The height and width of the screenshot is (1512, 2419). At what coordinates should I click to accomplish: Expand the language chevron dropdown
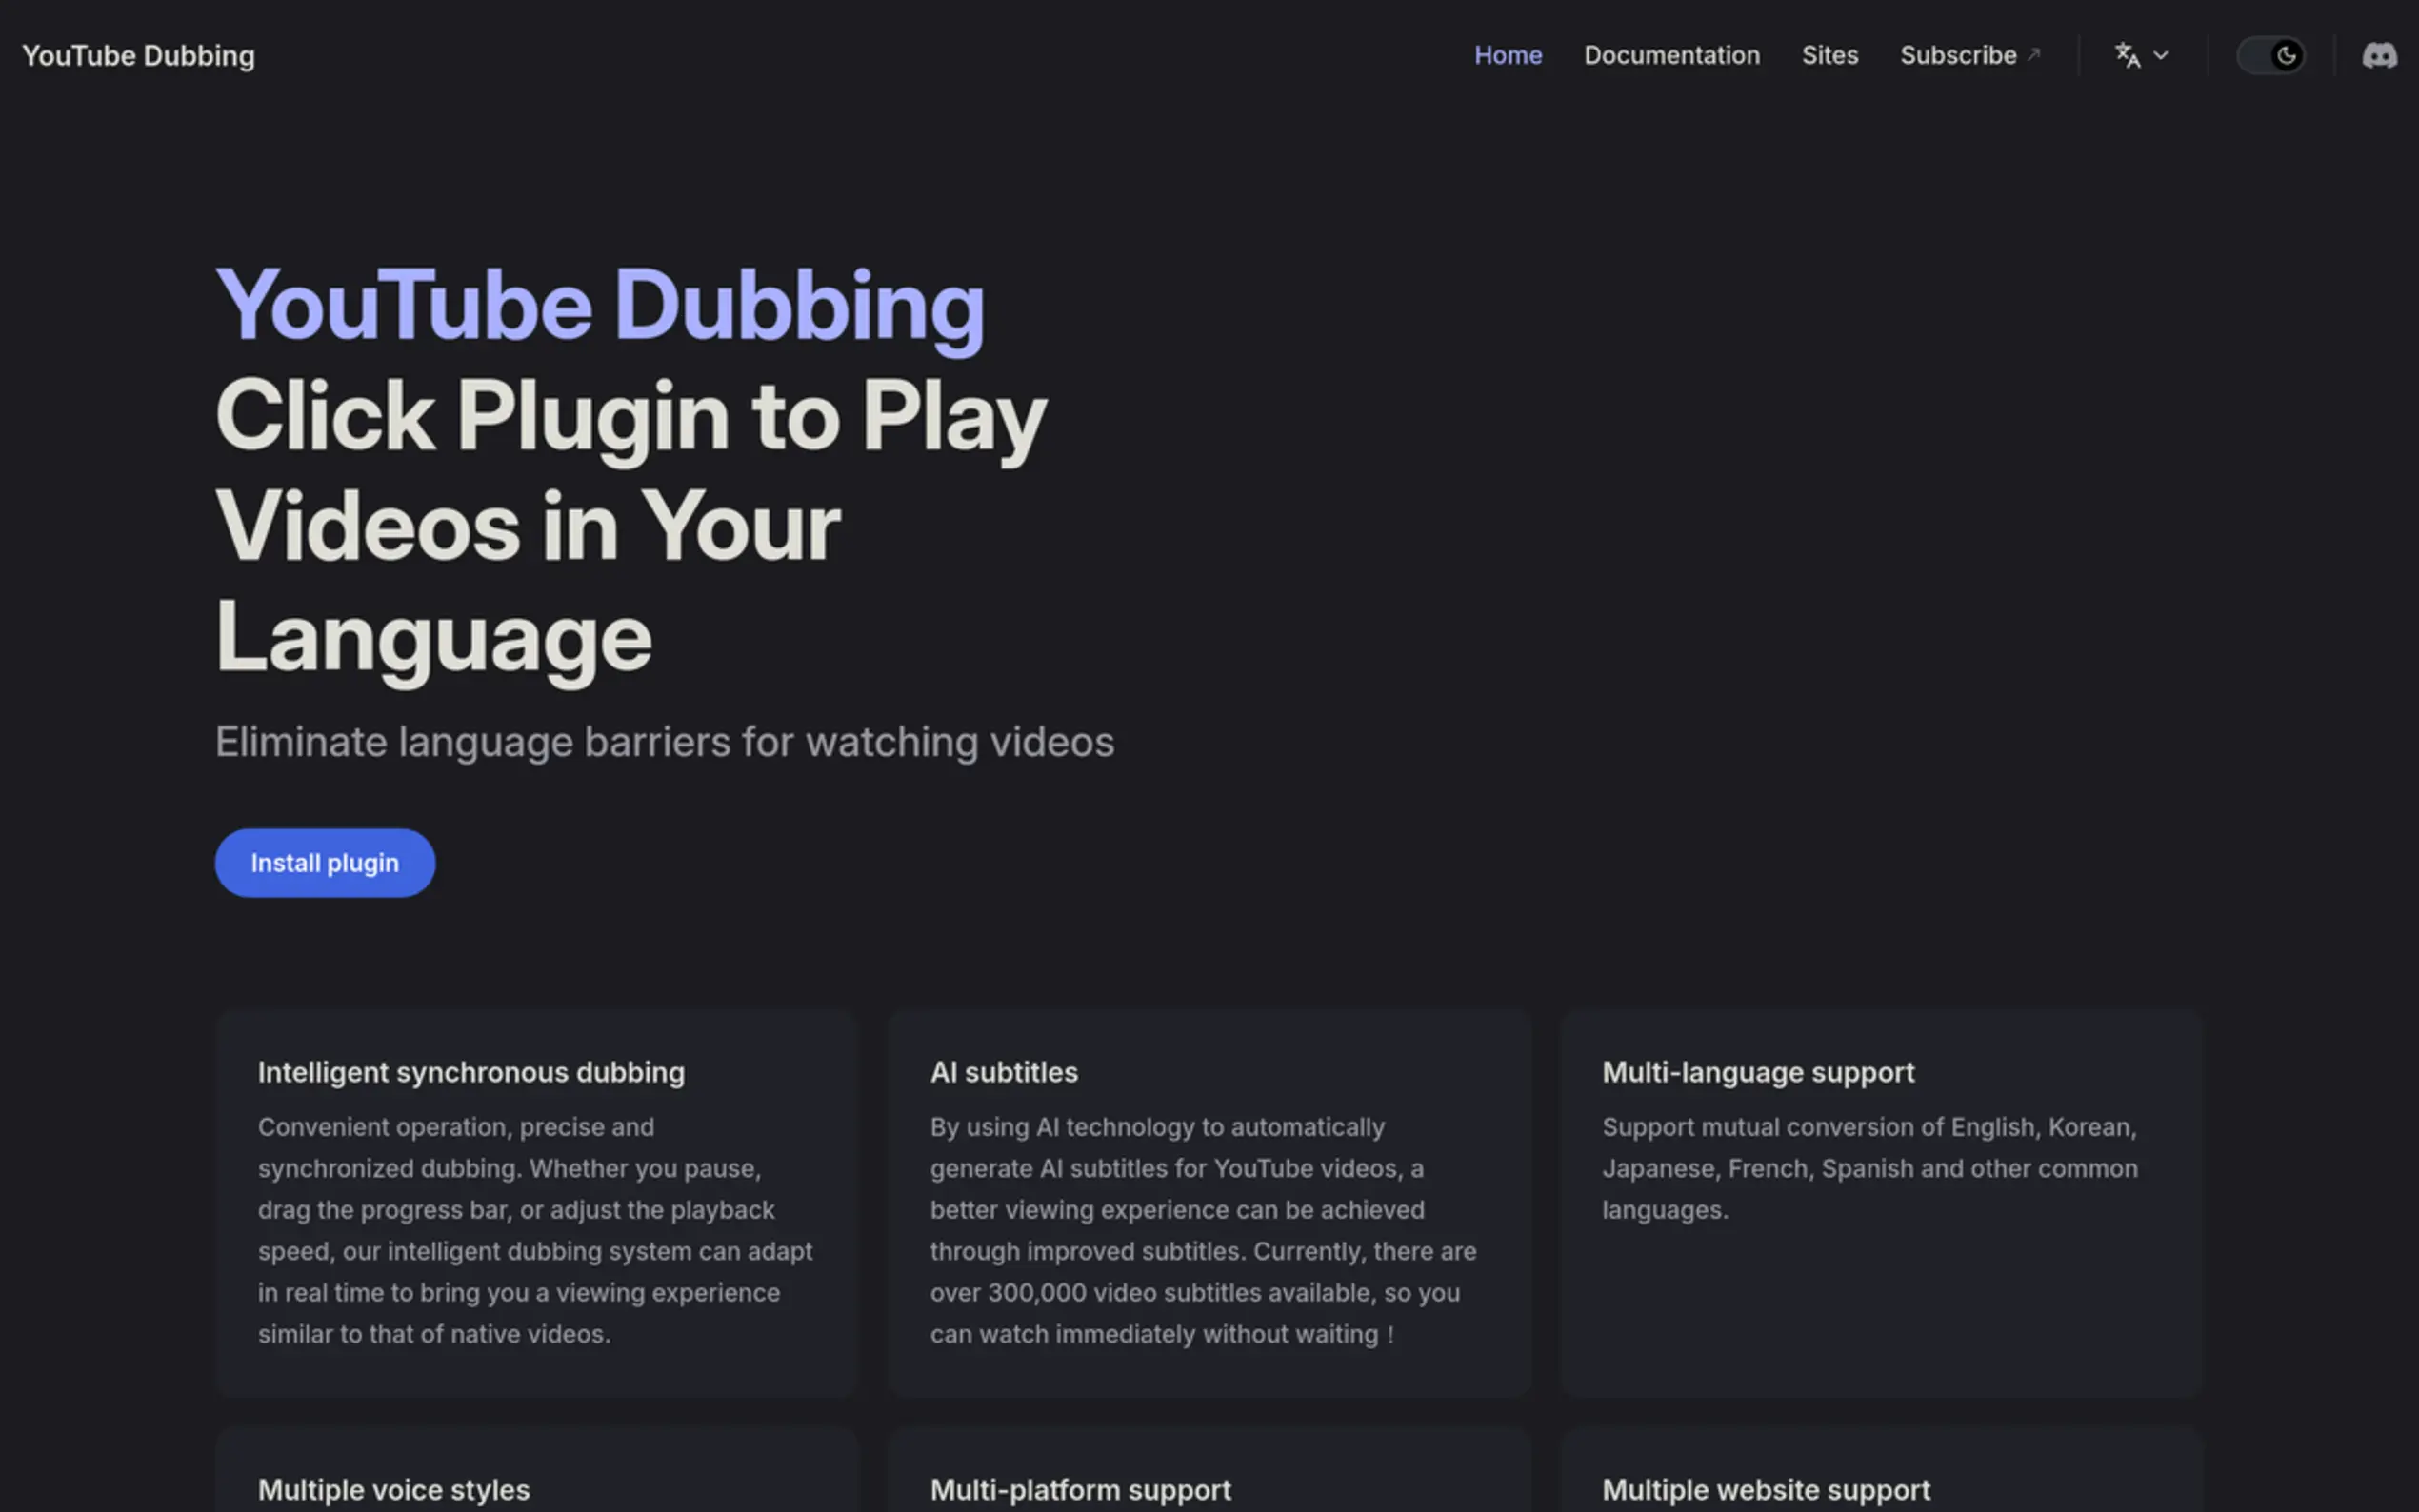2160,56
